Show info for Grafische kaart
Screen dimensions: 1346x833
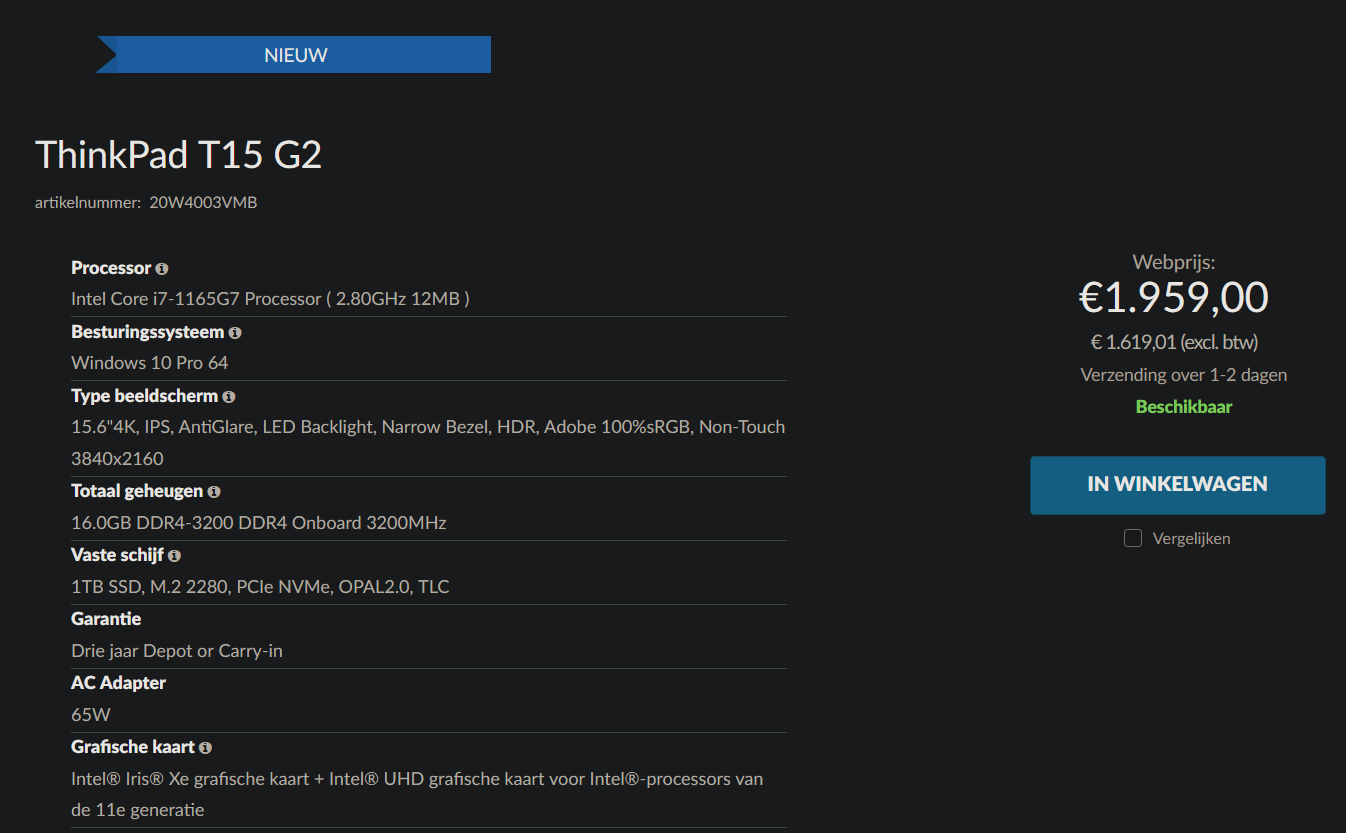pos(205,748)
